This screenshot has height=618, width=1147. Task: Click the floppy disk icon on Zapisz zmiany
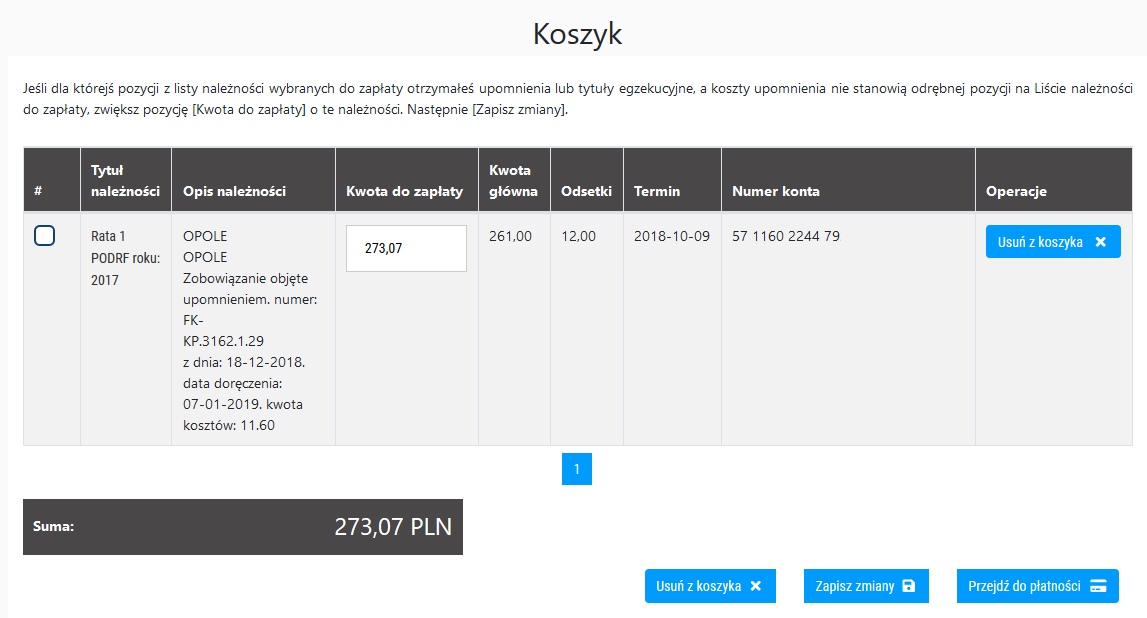pos(909,586)
